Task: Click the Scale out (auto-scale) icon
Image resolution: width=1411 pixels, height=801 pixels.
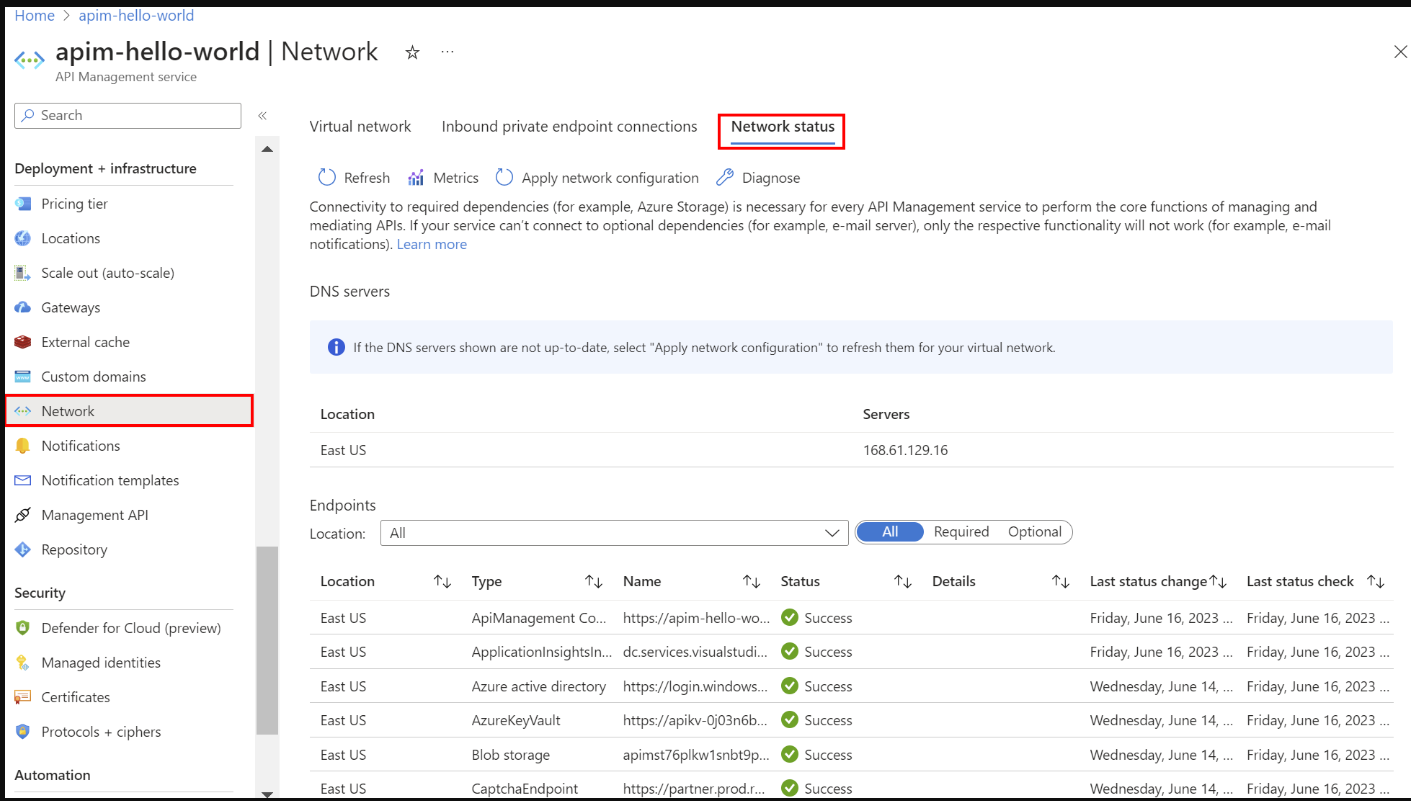Action: tap(23, 273)
